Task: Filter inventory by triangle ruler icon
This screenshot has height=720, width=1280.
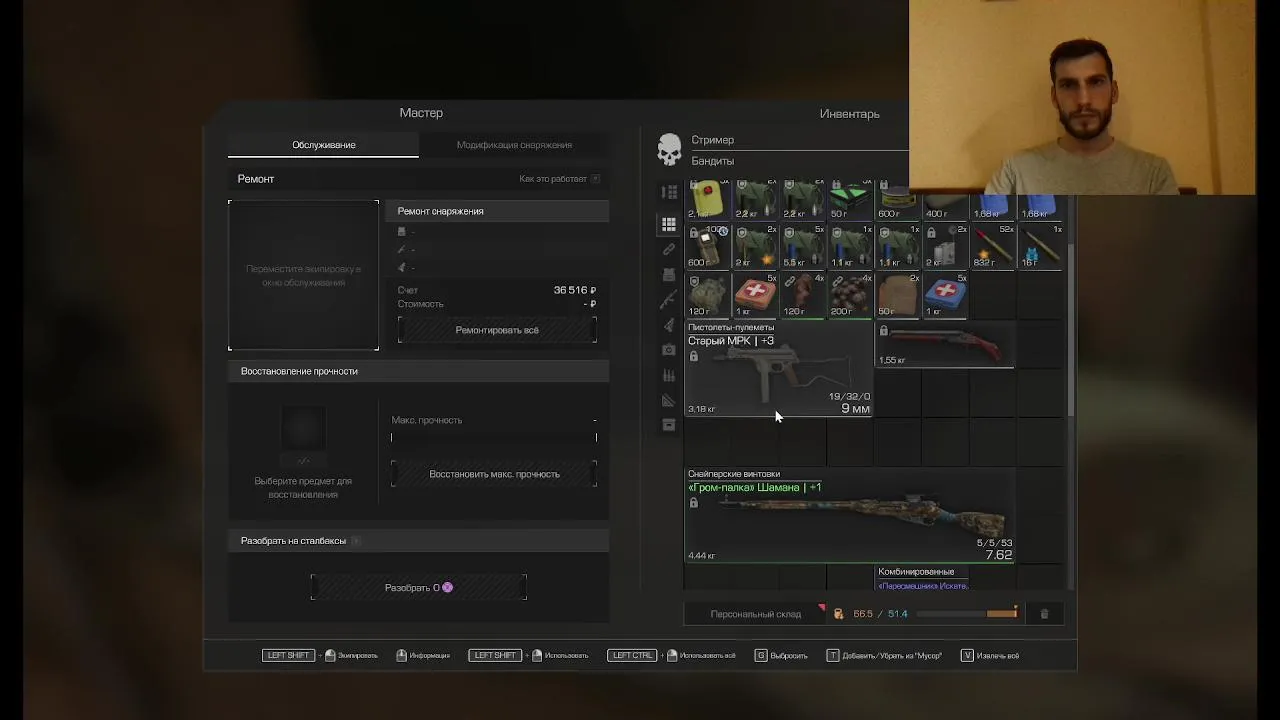Action: [x=669, y=400]
